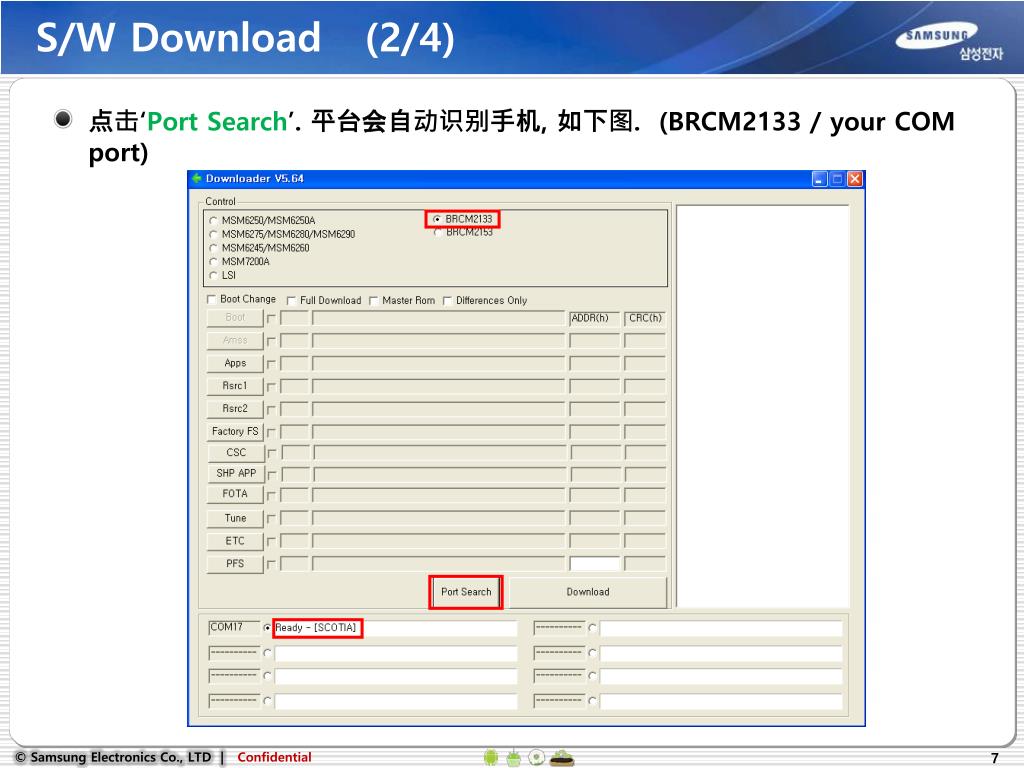This screenshot has width=1024, height=768.
Task: Click the log output panel
Action: click(763, 406)
